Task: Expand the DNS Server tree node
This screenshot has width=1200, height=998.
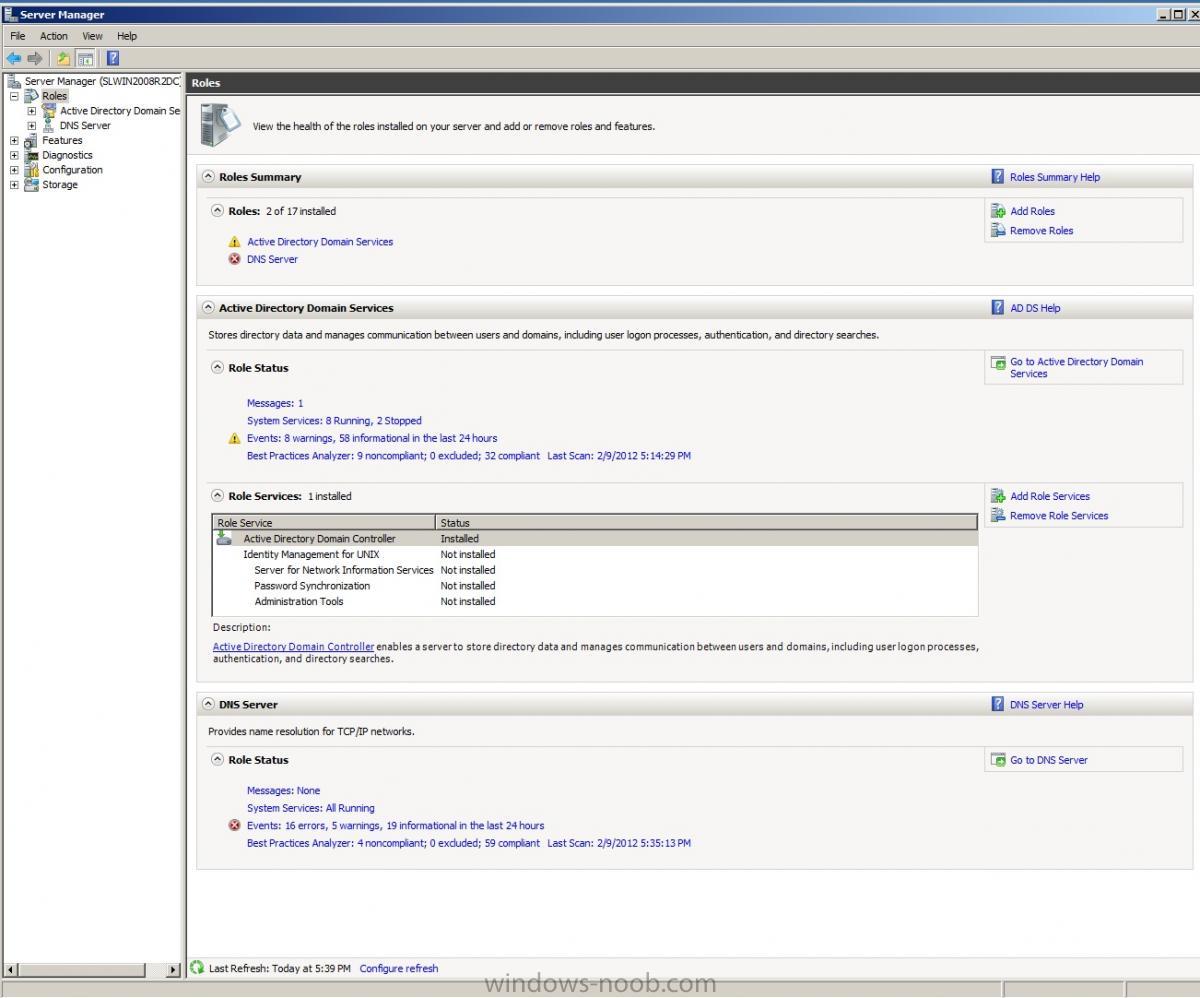Action: pyautogui.click(x=32, y=126)
